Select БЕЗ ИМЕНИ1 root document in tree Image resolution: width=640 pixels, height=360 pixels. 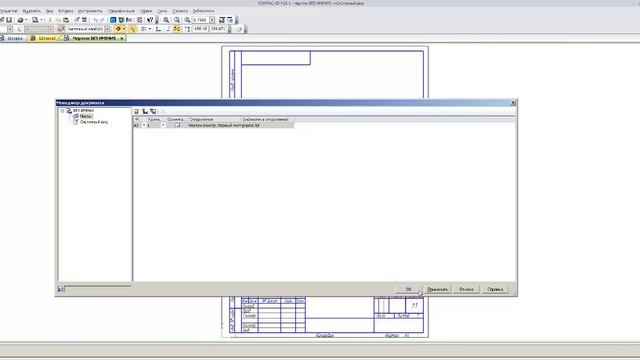click(83, 111)
